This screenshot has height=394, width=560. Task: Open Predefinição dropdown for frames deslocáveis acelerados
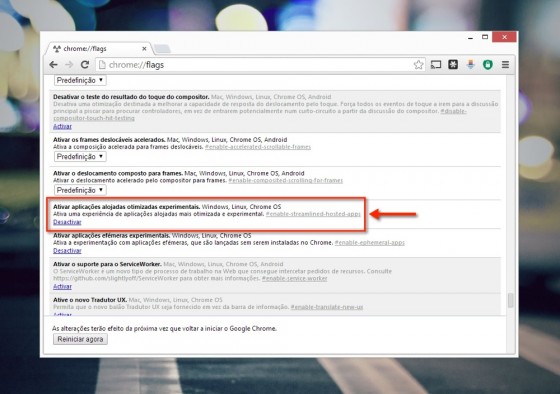pyautogui.click(x=80, y=156)
